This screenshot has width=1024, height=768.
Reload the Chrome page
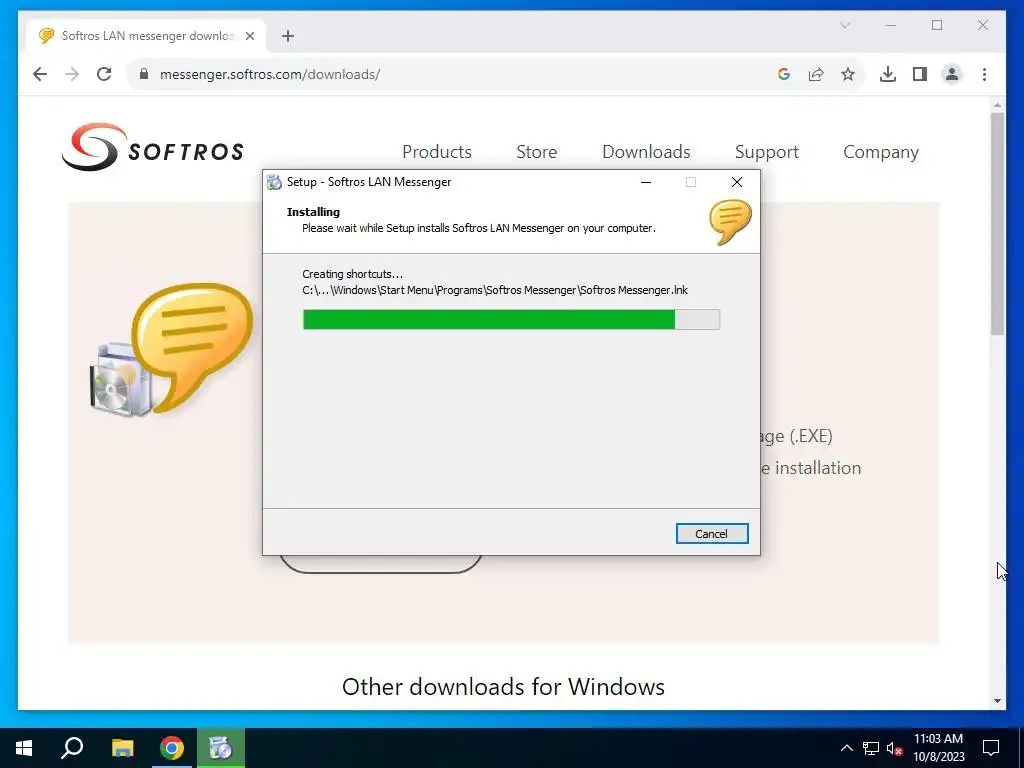pyautogui.click(x=104, y=74)
